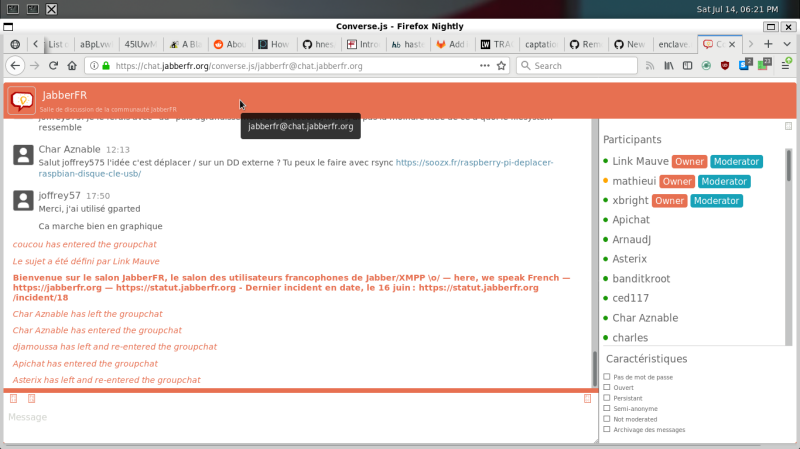Select participant mathieui
This screenshot has height=449, width=800.
[634, 181]
